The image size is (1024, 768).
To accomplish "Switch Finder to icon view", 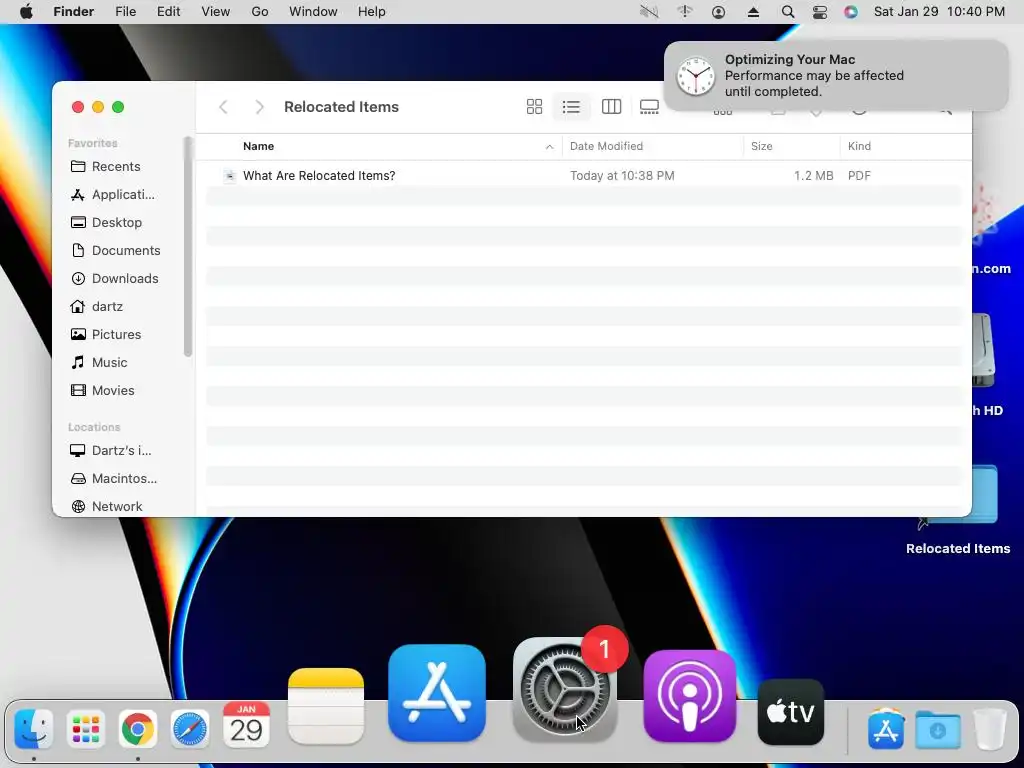I will point(534,106).
